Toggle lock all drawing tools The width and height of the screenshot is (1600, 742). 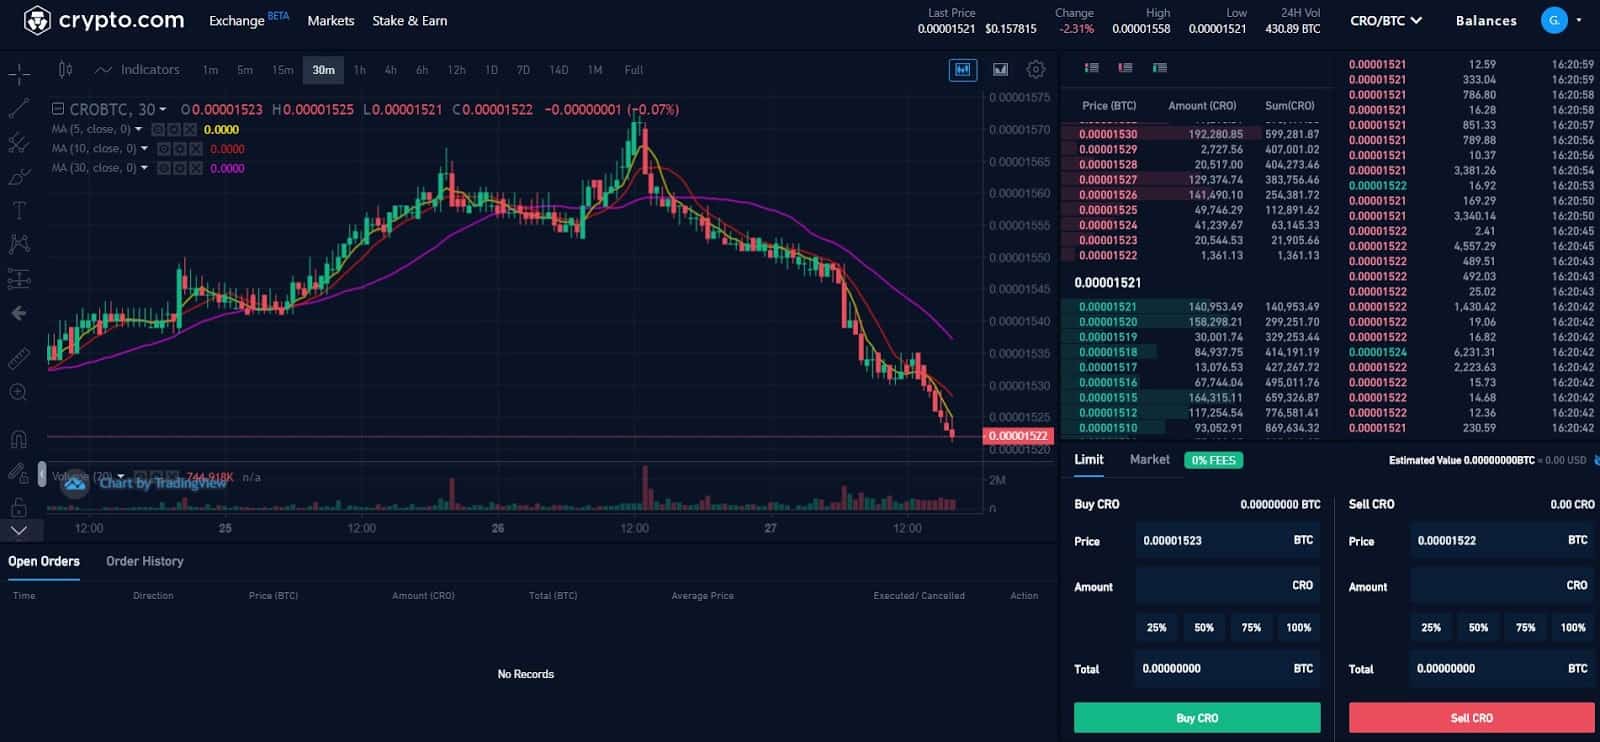(x=19, y=505)
